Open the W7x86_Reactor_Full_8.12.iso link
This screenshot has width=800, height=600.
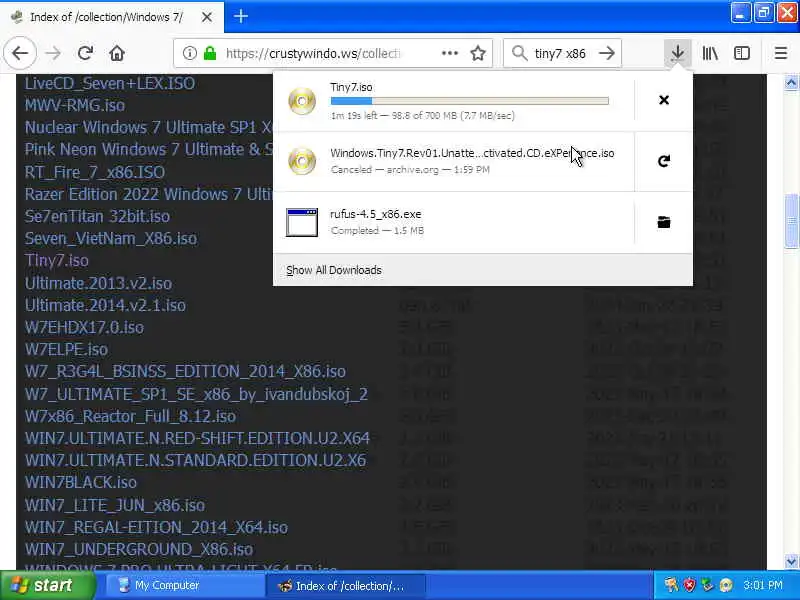[130, 416]
